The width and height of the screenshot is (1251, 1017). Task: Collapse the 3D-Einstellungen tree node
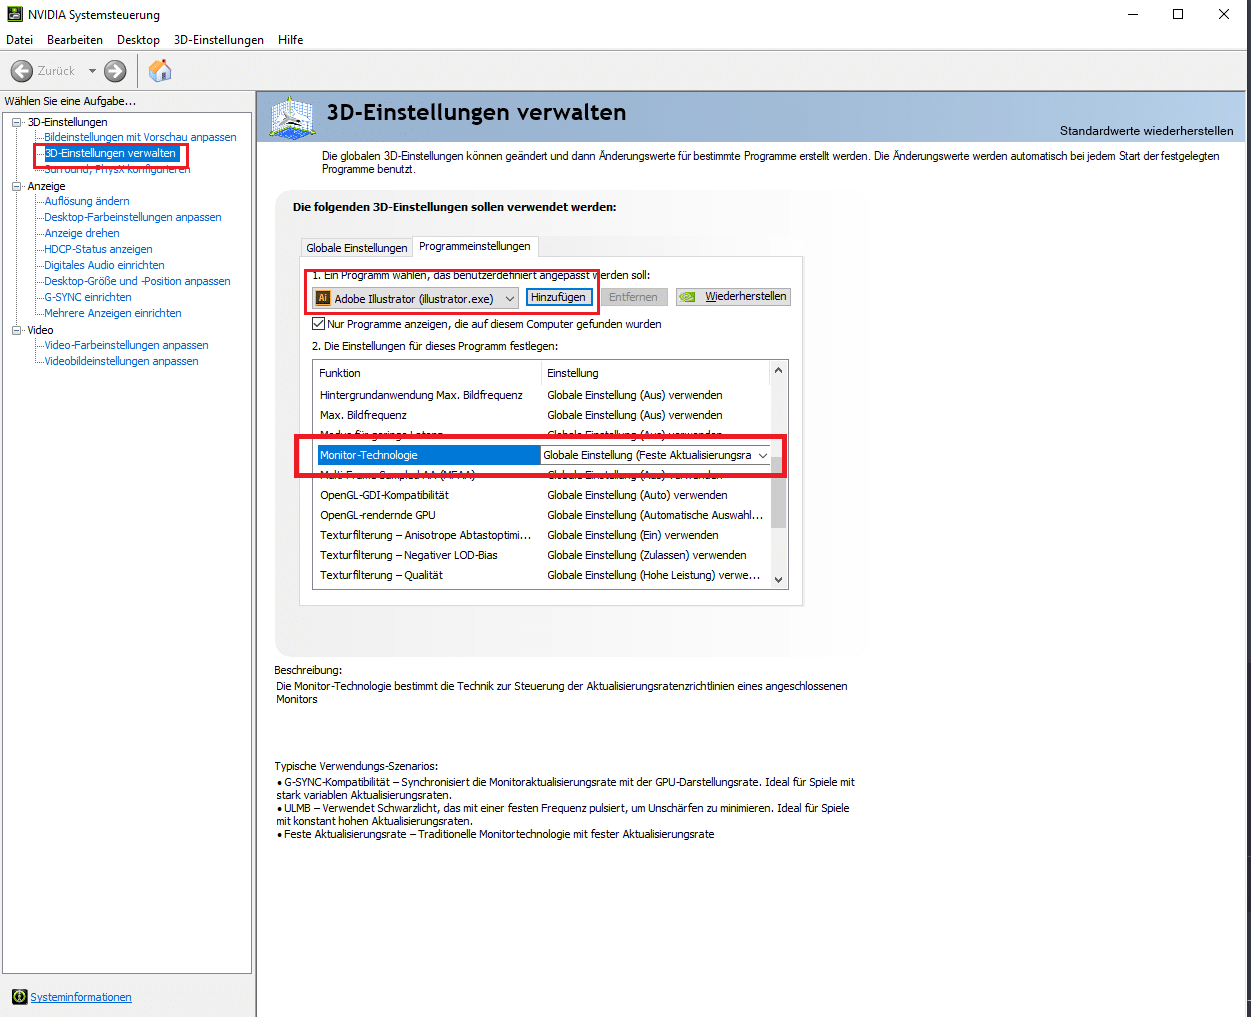(x=17, y=122)
